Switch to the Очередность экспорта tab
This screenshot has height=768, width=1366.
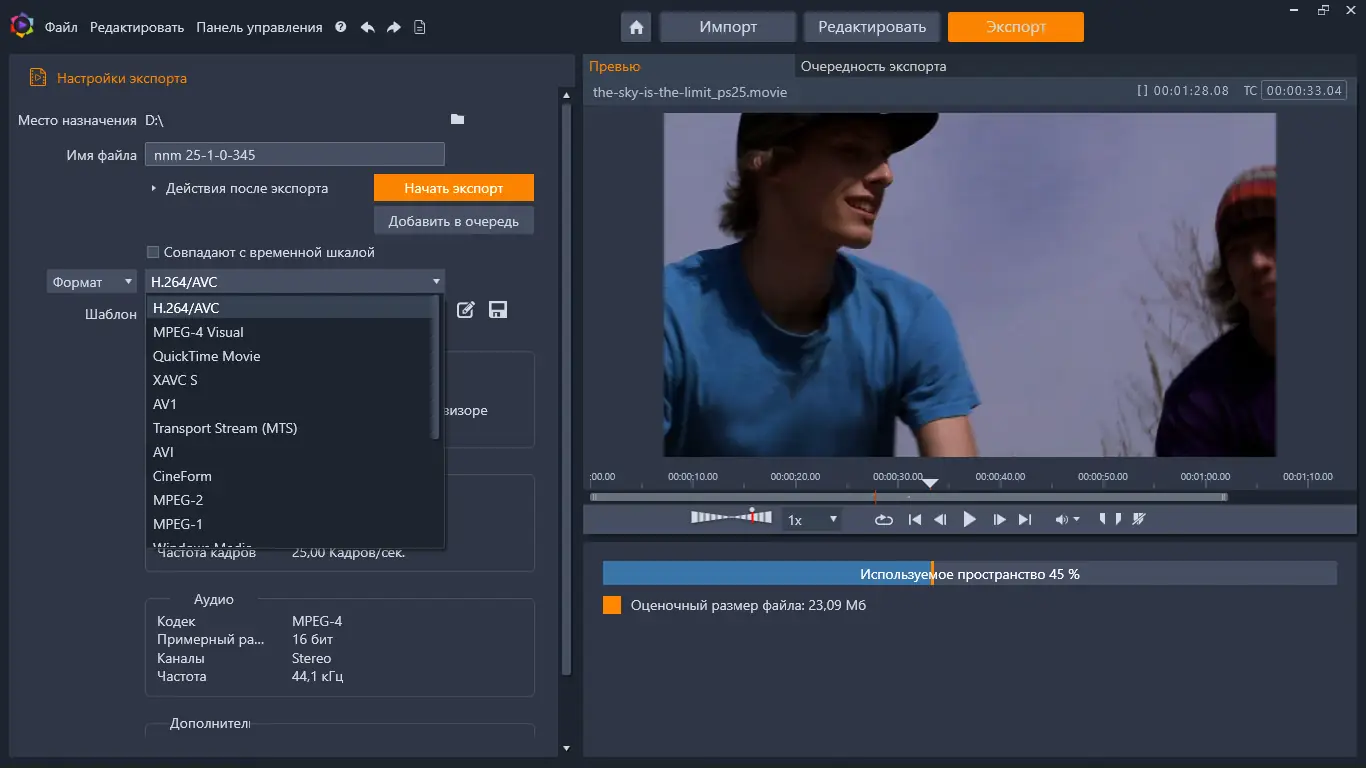click(x=872, y=66)
